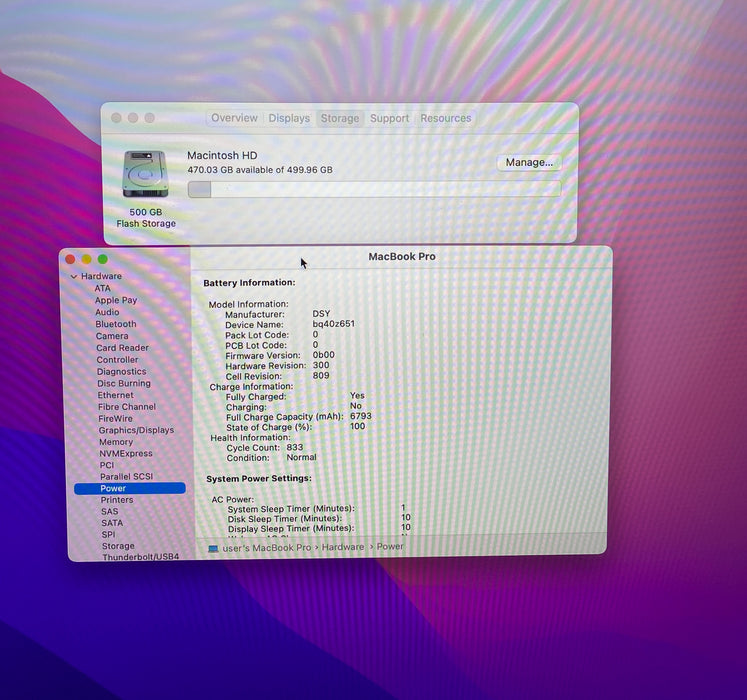Click the MacBook Pro window title
Image resolution: width=747 pixels, height=700 pixels.
click(402, 256)
